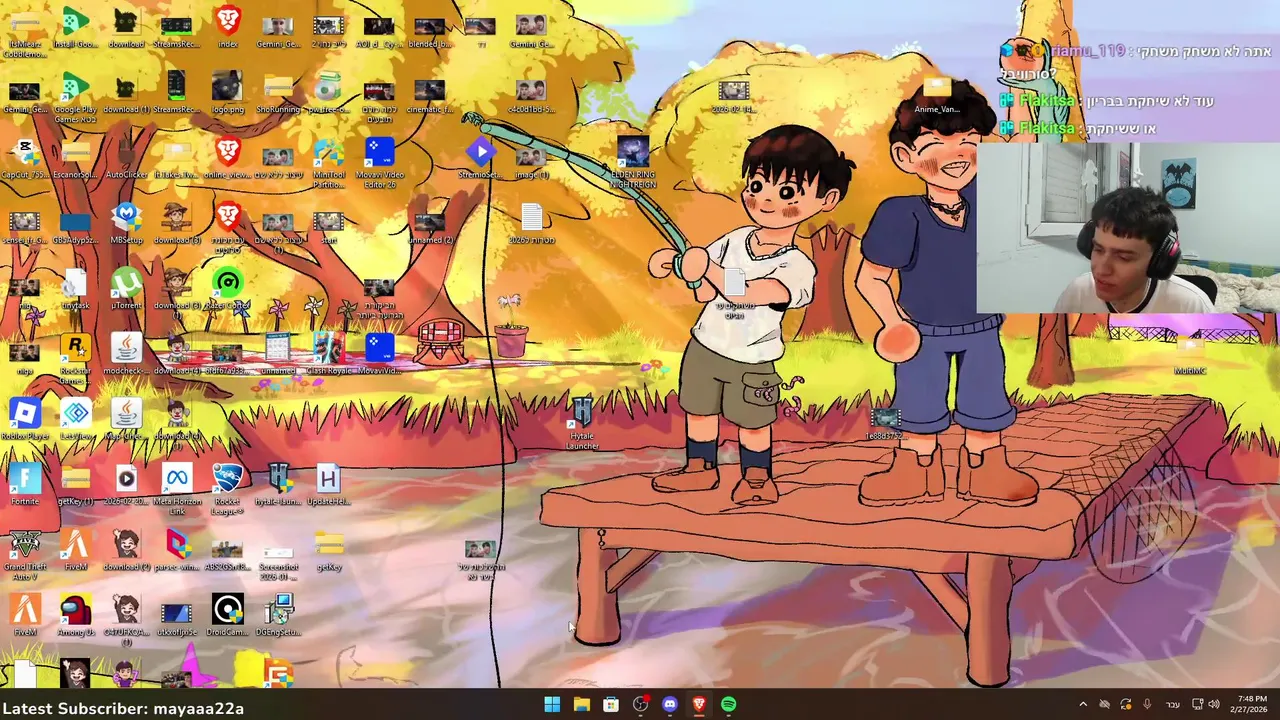This screenshot has height=720, width=1280.
Task: Select the parsec-windows installer icon
Action: coord(177,550)
